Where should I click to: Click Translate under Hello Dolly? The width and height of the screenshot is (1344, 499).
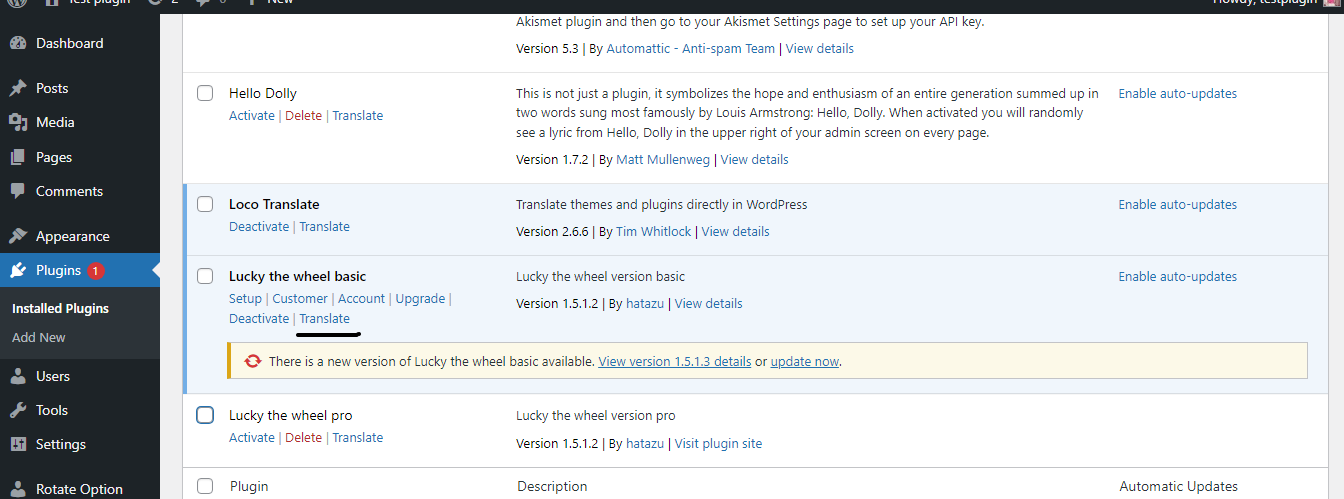click(x=358, y=115)
